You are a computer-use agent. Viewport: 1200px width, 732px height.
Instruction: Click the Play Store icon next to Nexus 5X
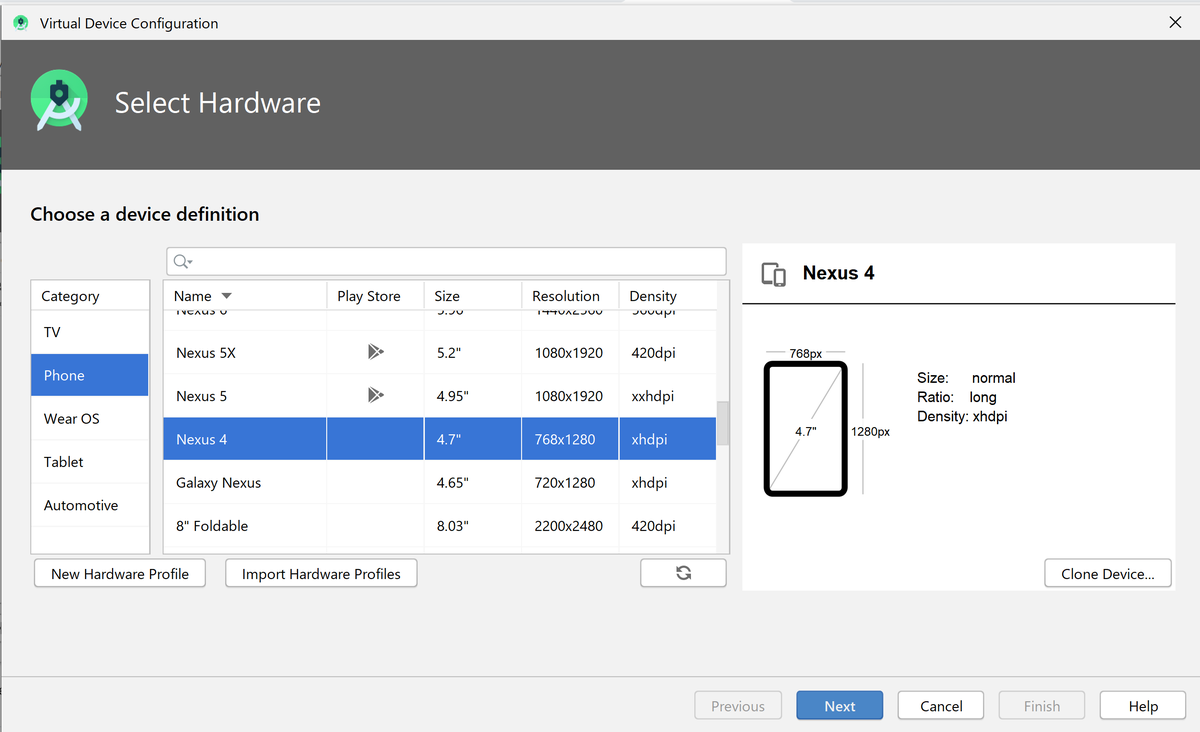375,351
